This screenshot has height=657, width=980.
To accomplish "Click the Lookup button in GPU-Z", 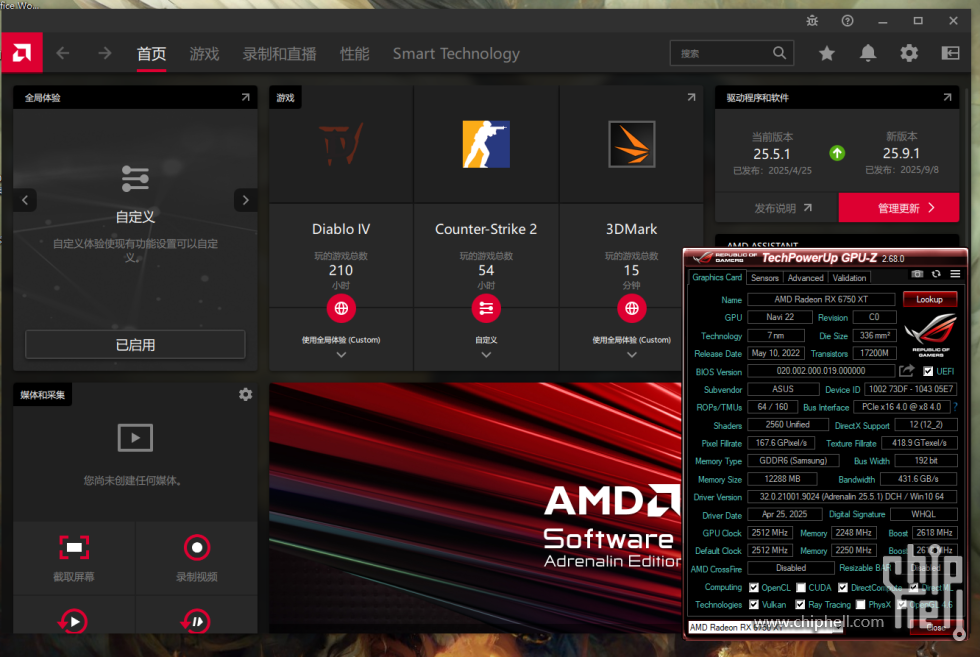I will pos(929,299).
